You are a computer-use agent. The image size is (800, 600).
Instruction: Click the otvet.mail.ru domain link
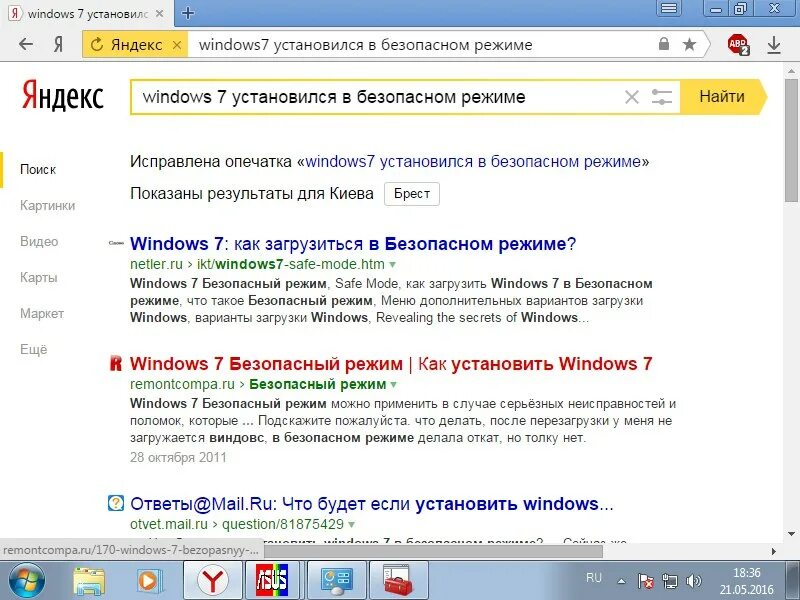pyautogui.click(x=169, y=524)
